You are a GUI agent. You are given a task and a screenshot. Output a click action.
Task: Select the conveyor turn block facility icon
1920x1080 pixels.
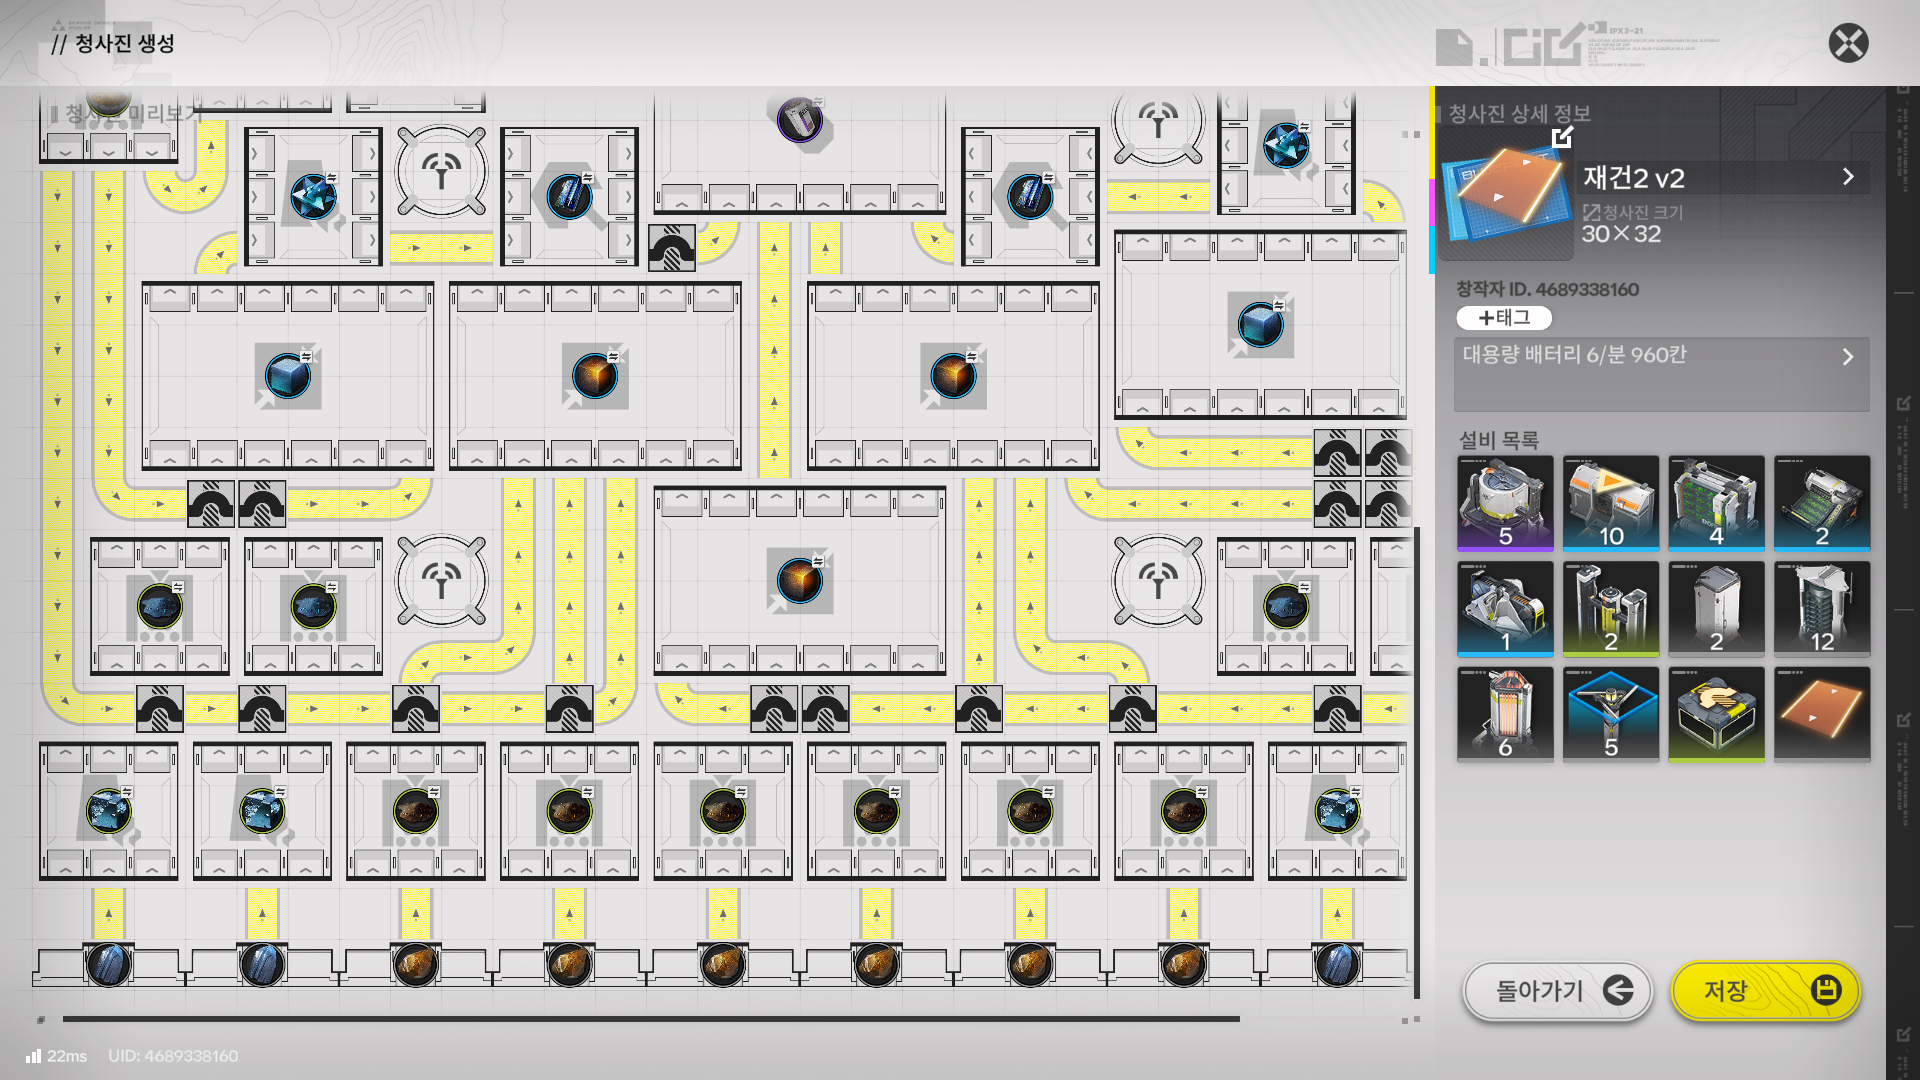tap(1716, 714)
